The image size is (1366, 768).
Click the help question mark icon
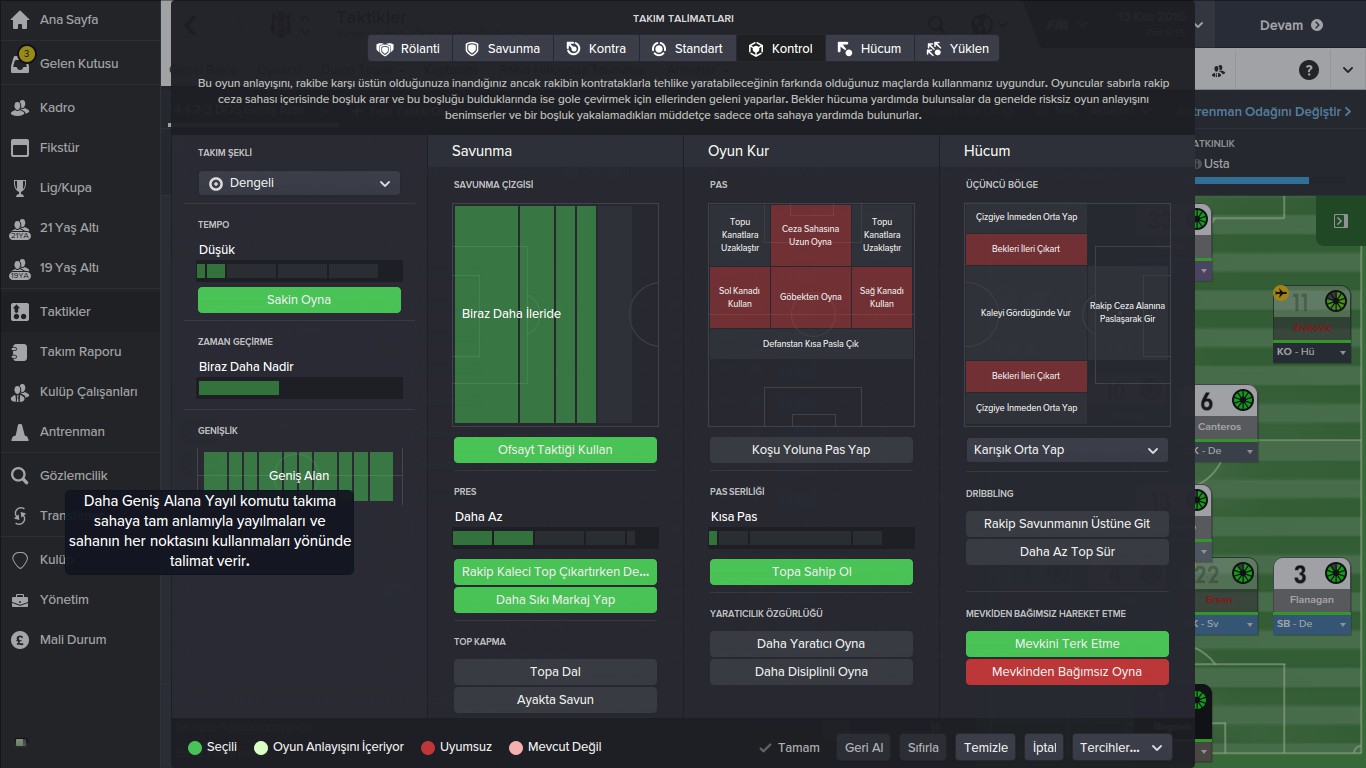(x=1309, y=71)
